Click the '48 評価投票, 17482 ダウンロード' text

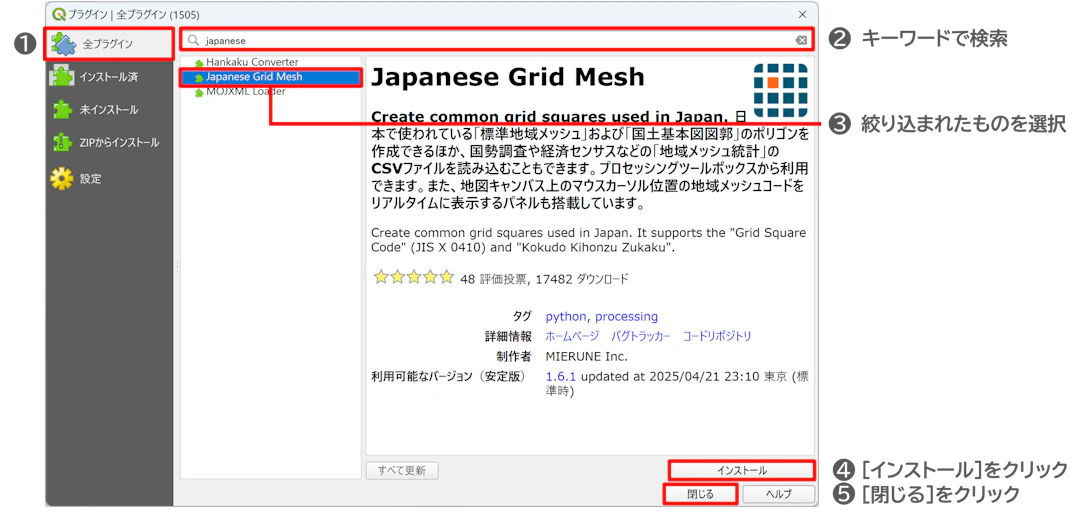coord(544,279)
